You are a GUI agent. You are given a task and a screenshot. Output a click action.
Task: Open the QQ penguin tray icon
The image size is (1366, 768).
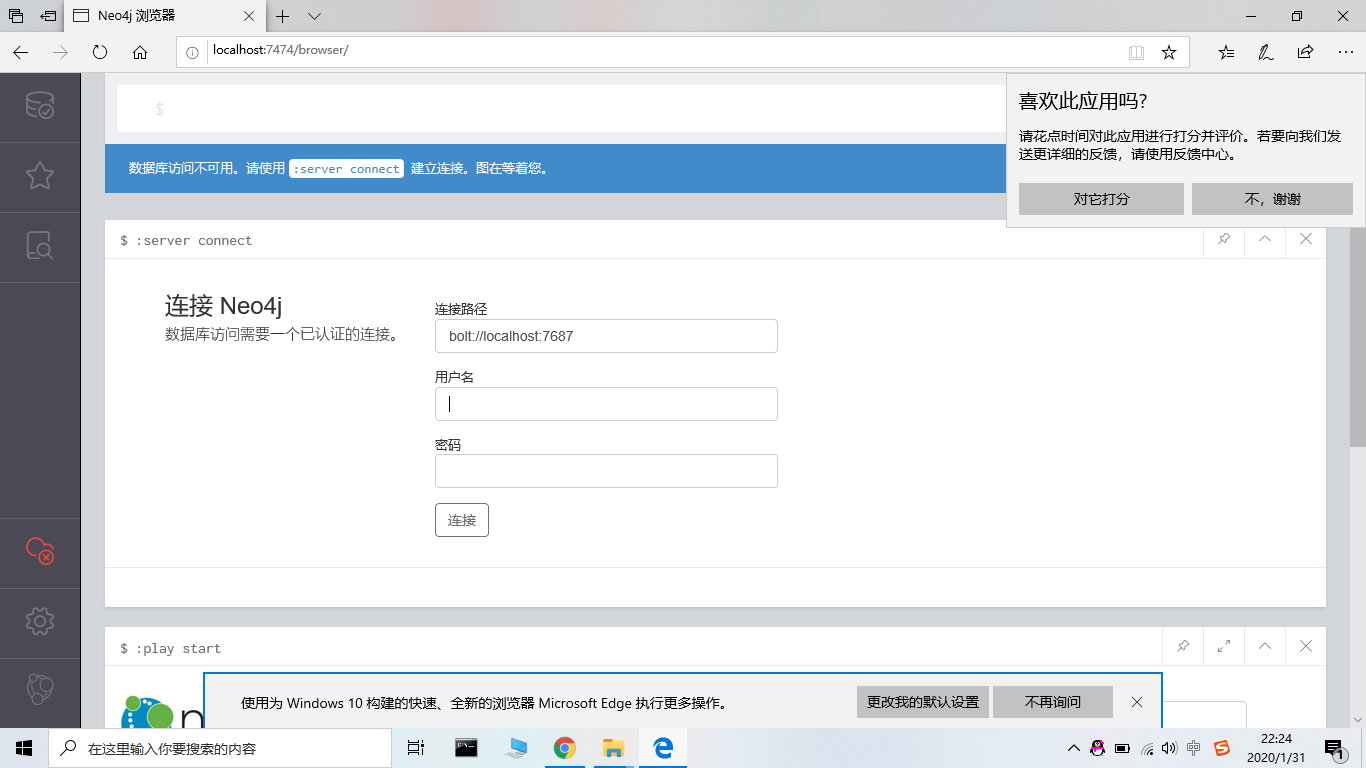(x=1098, y=748)
